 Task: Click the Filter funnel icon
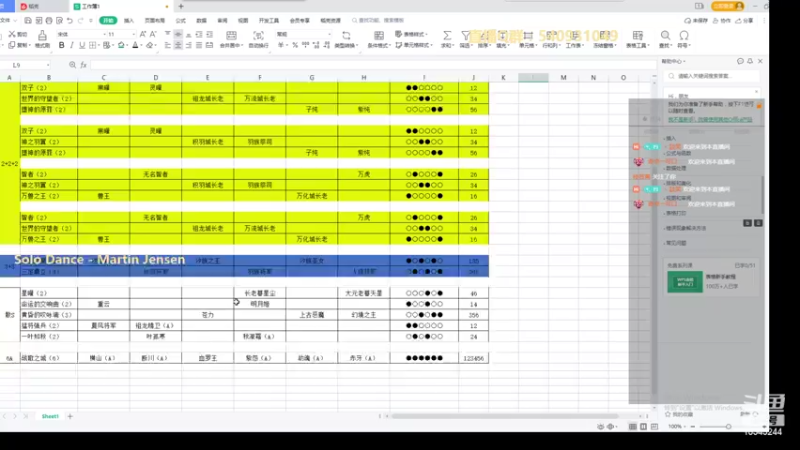pyautogui.click(x=465, y=35)
